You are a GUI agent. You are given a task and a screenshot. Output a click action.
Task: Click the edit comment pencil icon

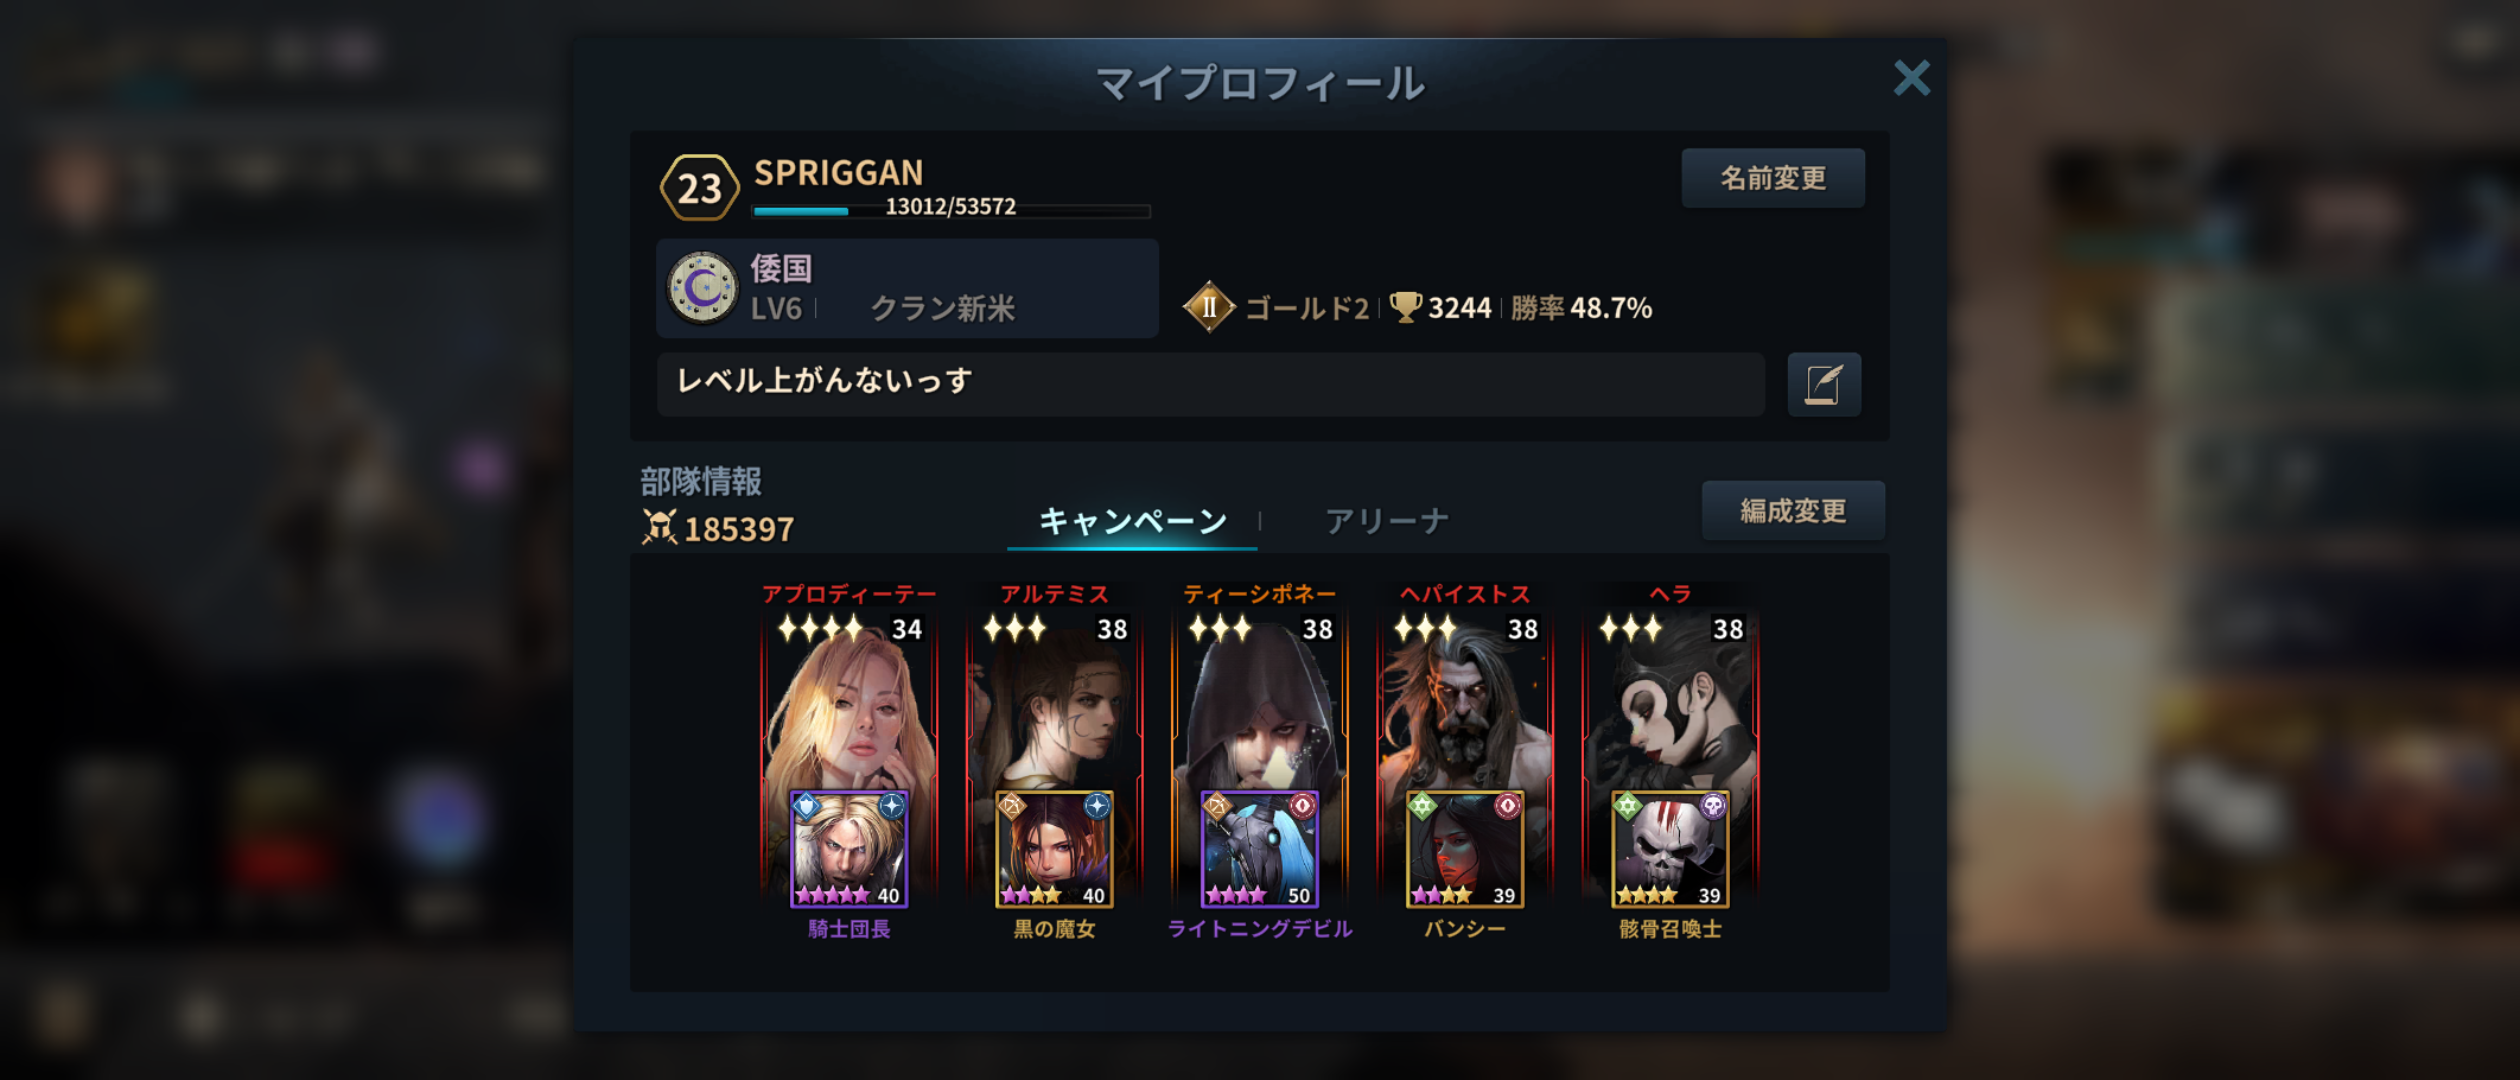1824,384
